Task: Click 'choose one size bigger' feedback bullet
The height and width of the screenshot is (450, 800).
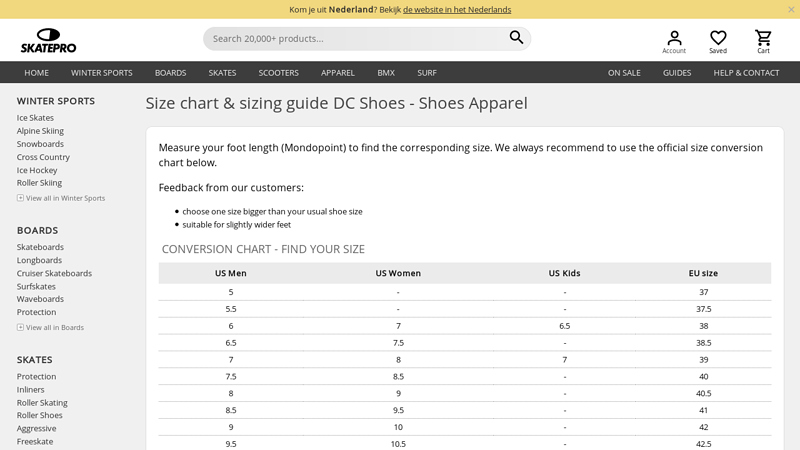Action: tap(272, 211)
